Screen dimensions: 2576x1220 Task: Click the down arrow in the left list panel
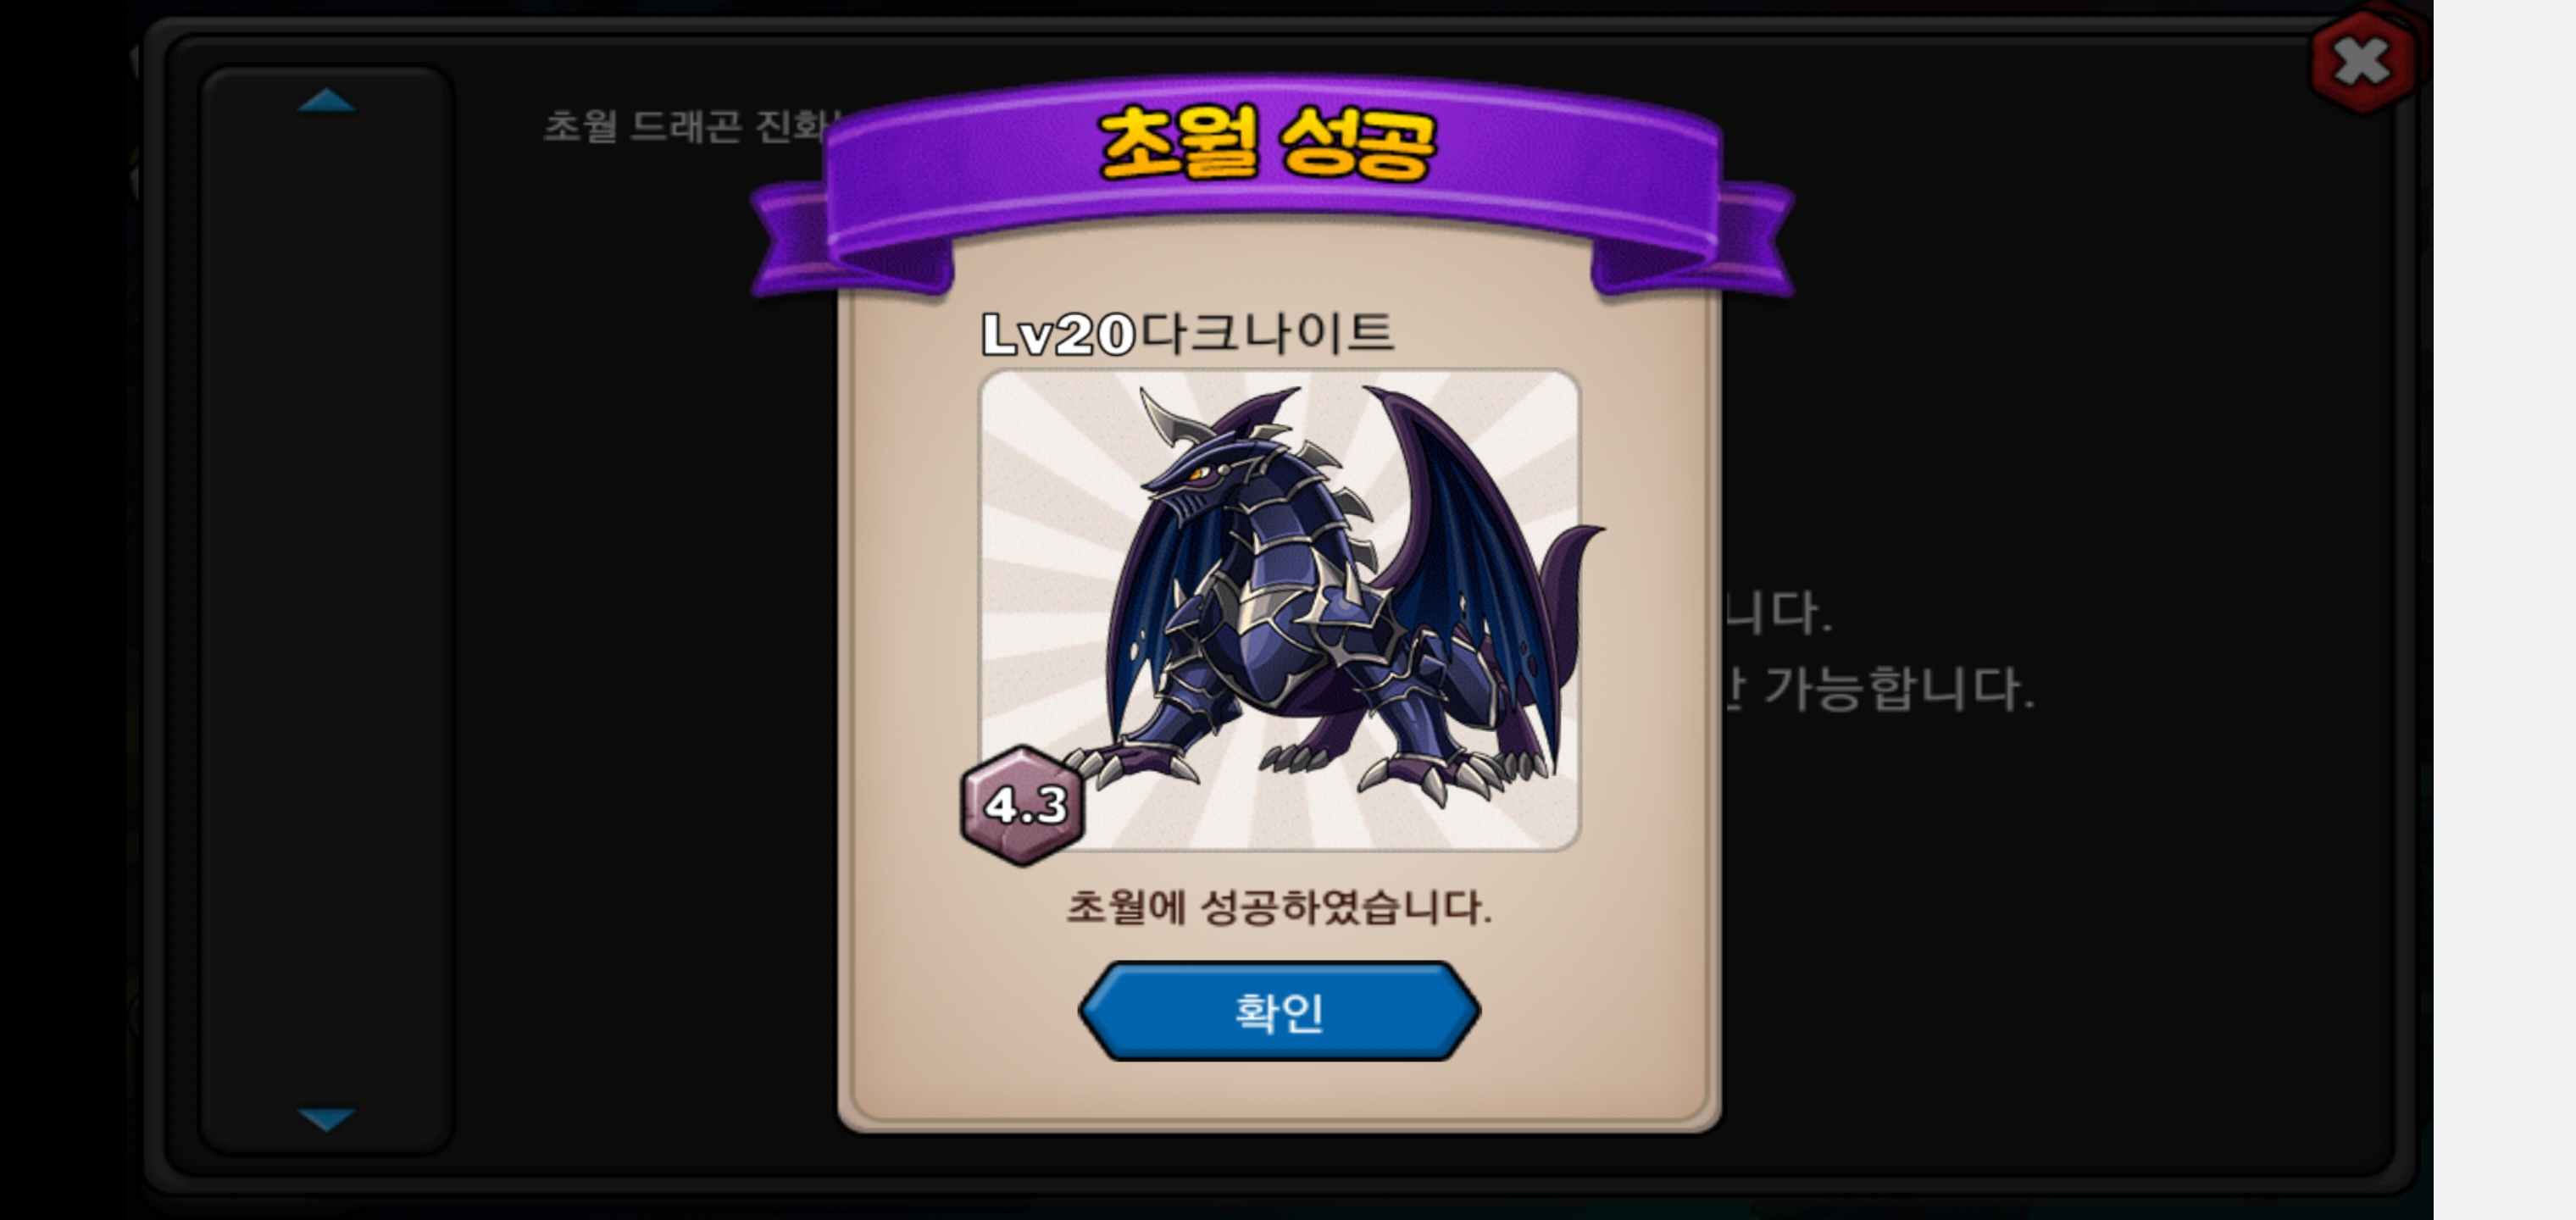326,1118
